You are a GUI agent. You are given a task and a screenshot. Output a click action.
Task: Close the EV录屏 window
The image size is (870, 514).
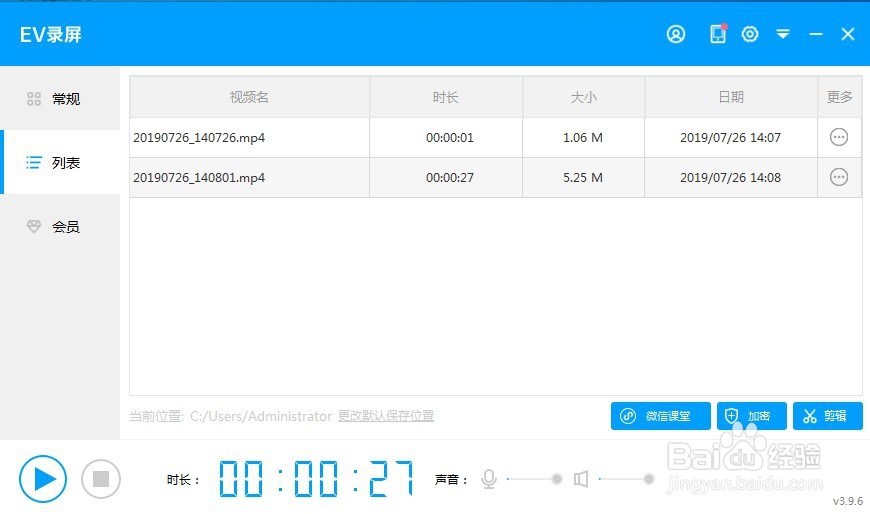847,34
